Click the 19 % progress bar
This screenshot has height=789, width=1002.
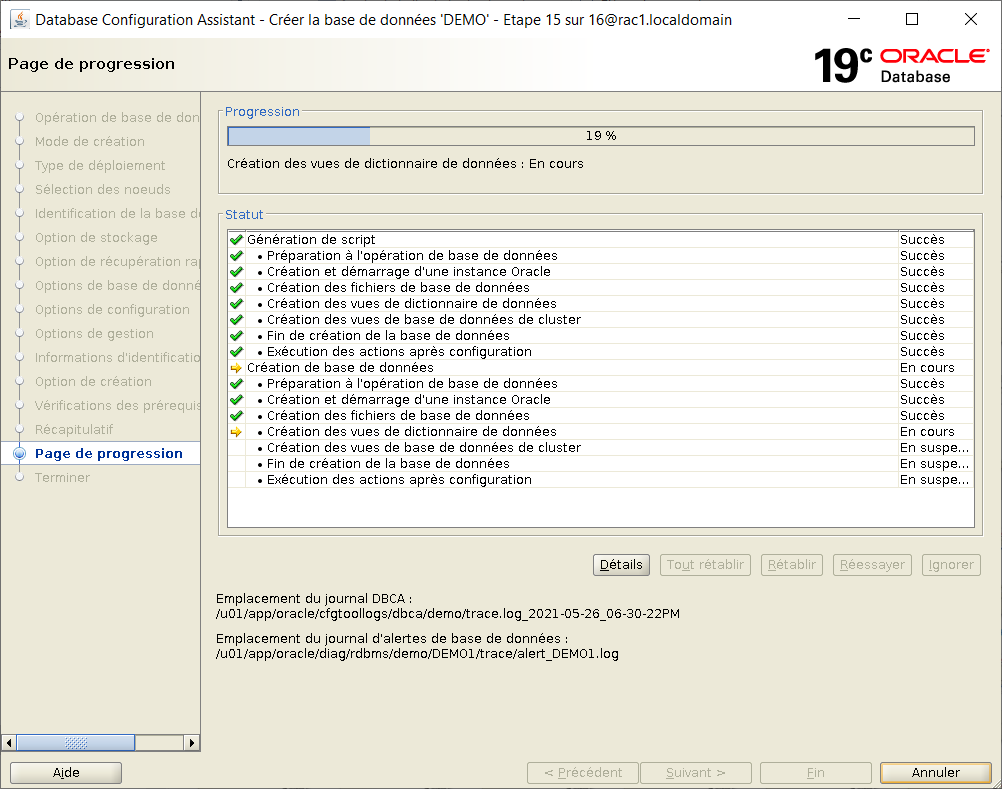pos(601,135)
